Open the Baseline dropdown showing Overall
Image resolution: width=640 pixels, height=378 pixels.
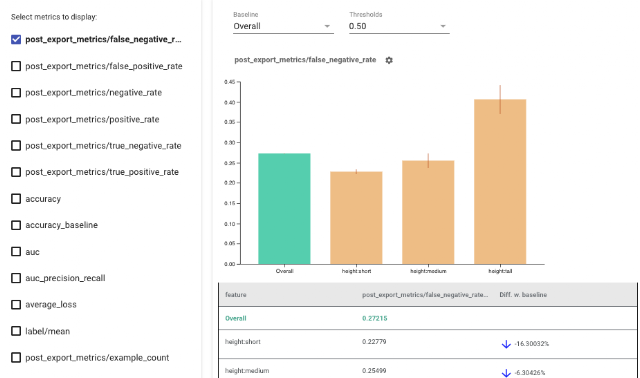(x=283, y=26)
